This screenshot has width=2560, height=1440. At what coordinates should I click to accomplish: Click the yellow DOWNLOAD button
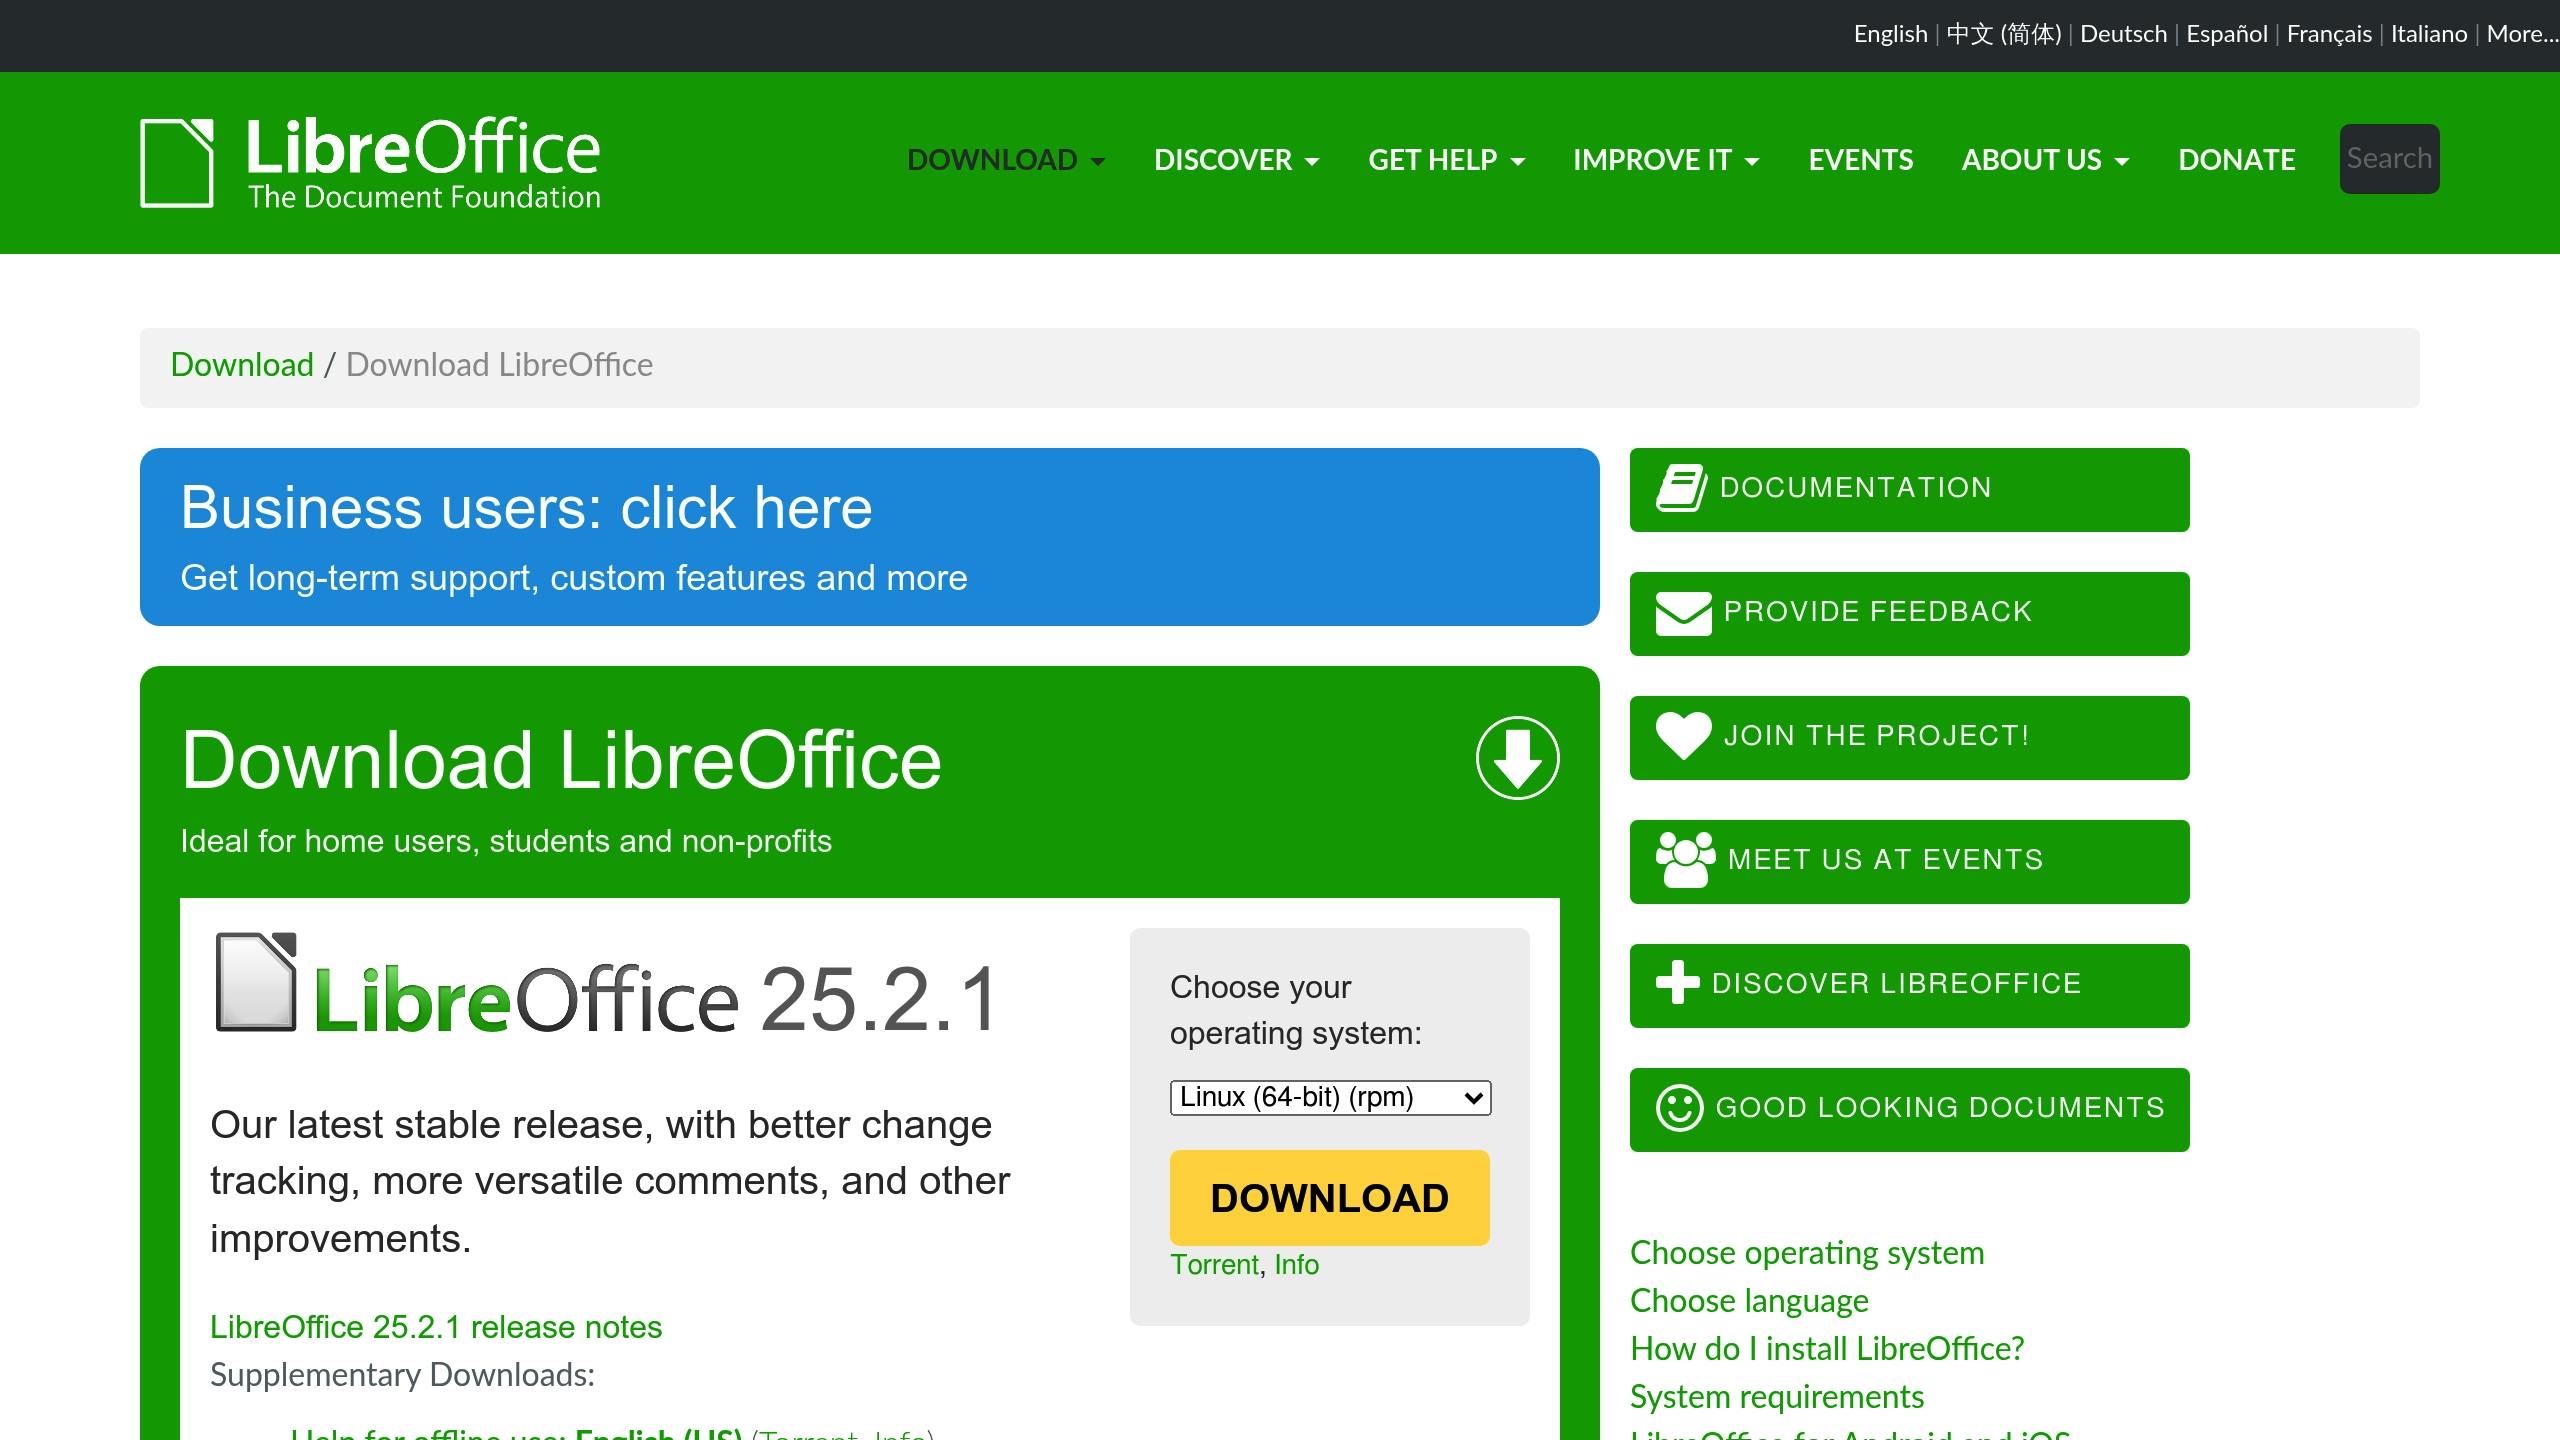1330,1198
